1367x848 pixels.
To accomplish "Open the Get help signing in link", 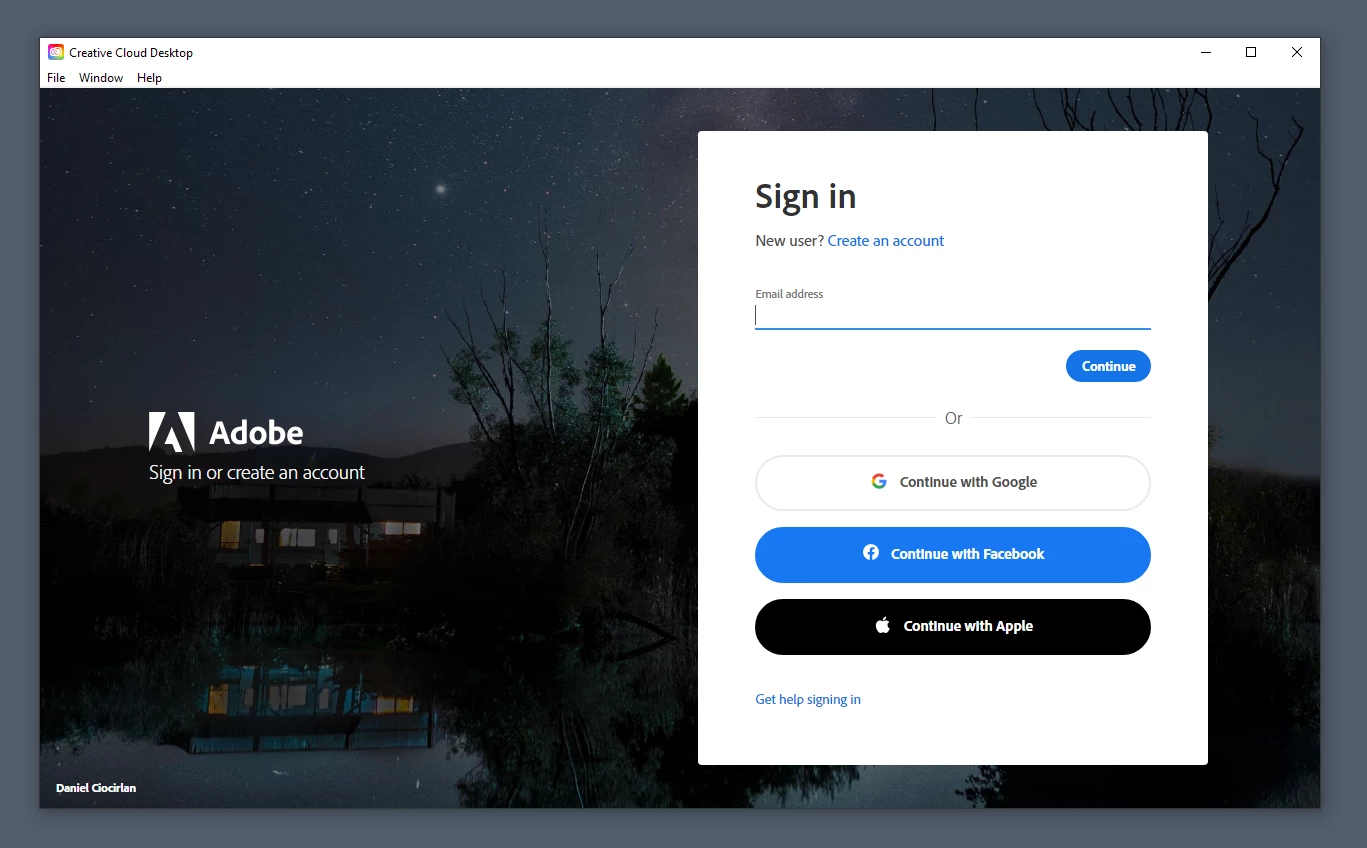I will [x=808, y=700].
